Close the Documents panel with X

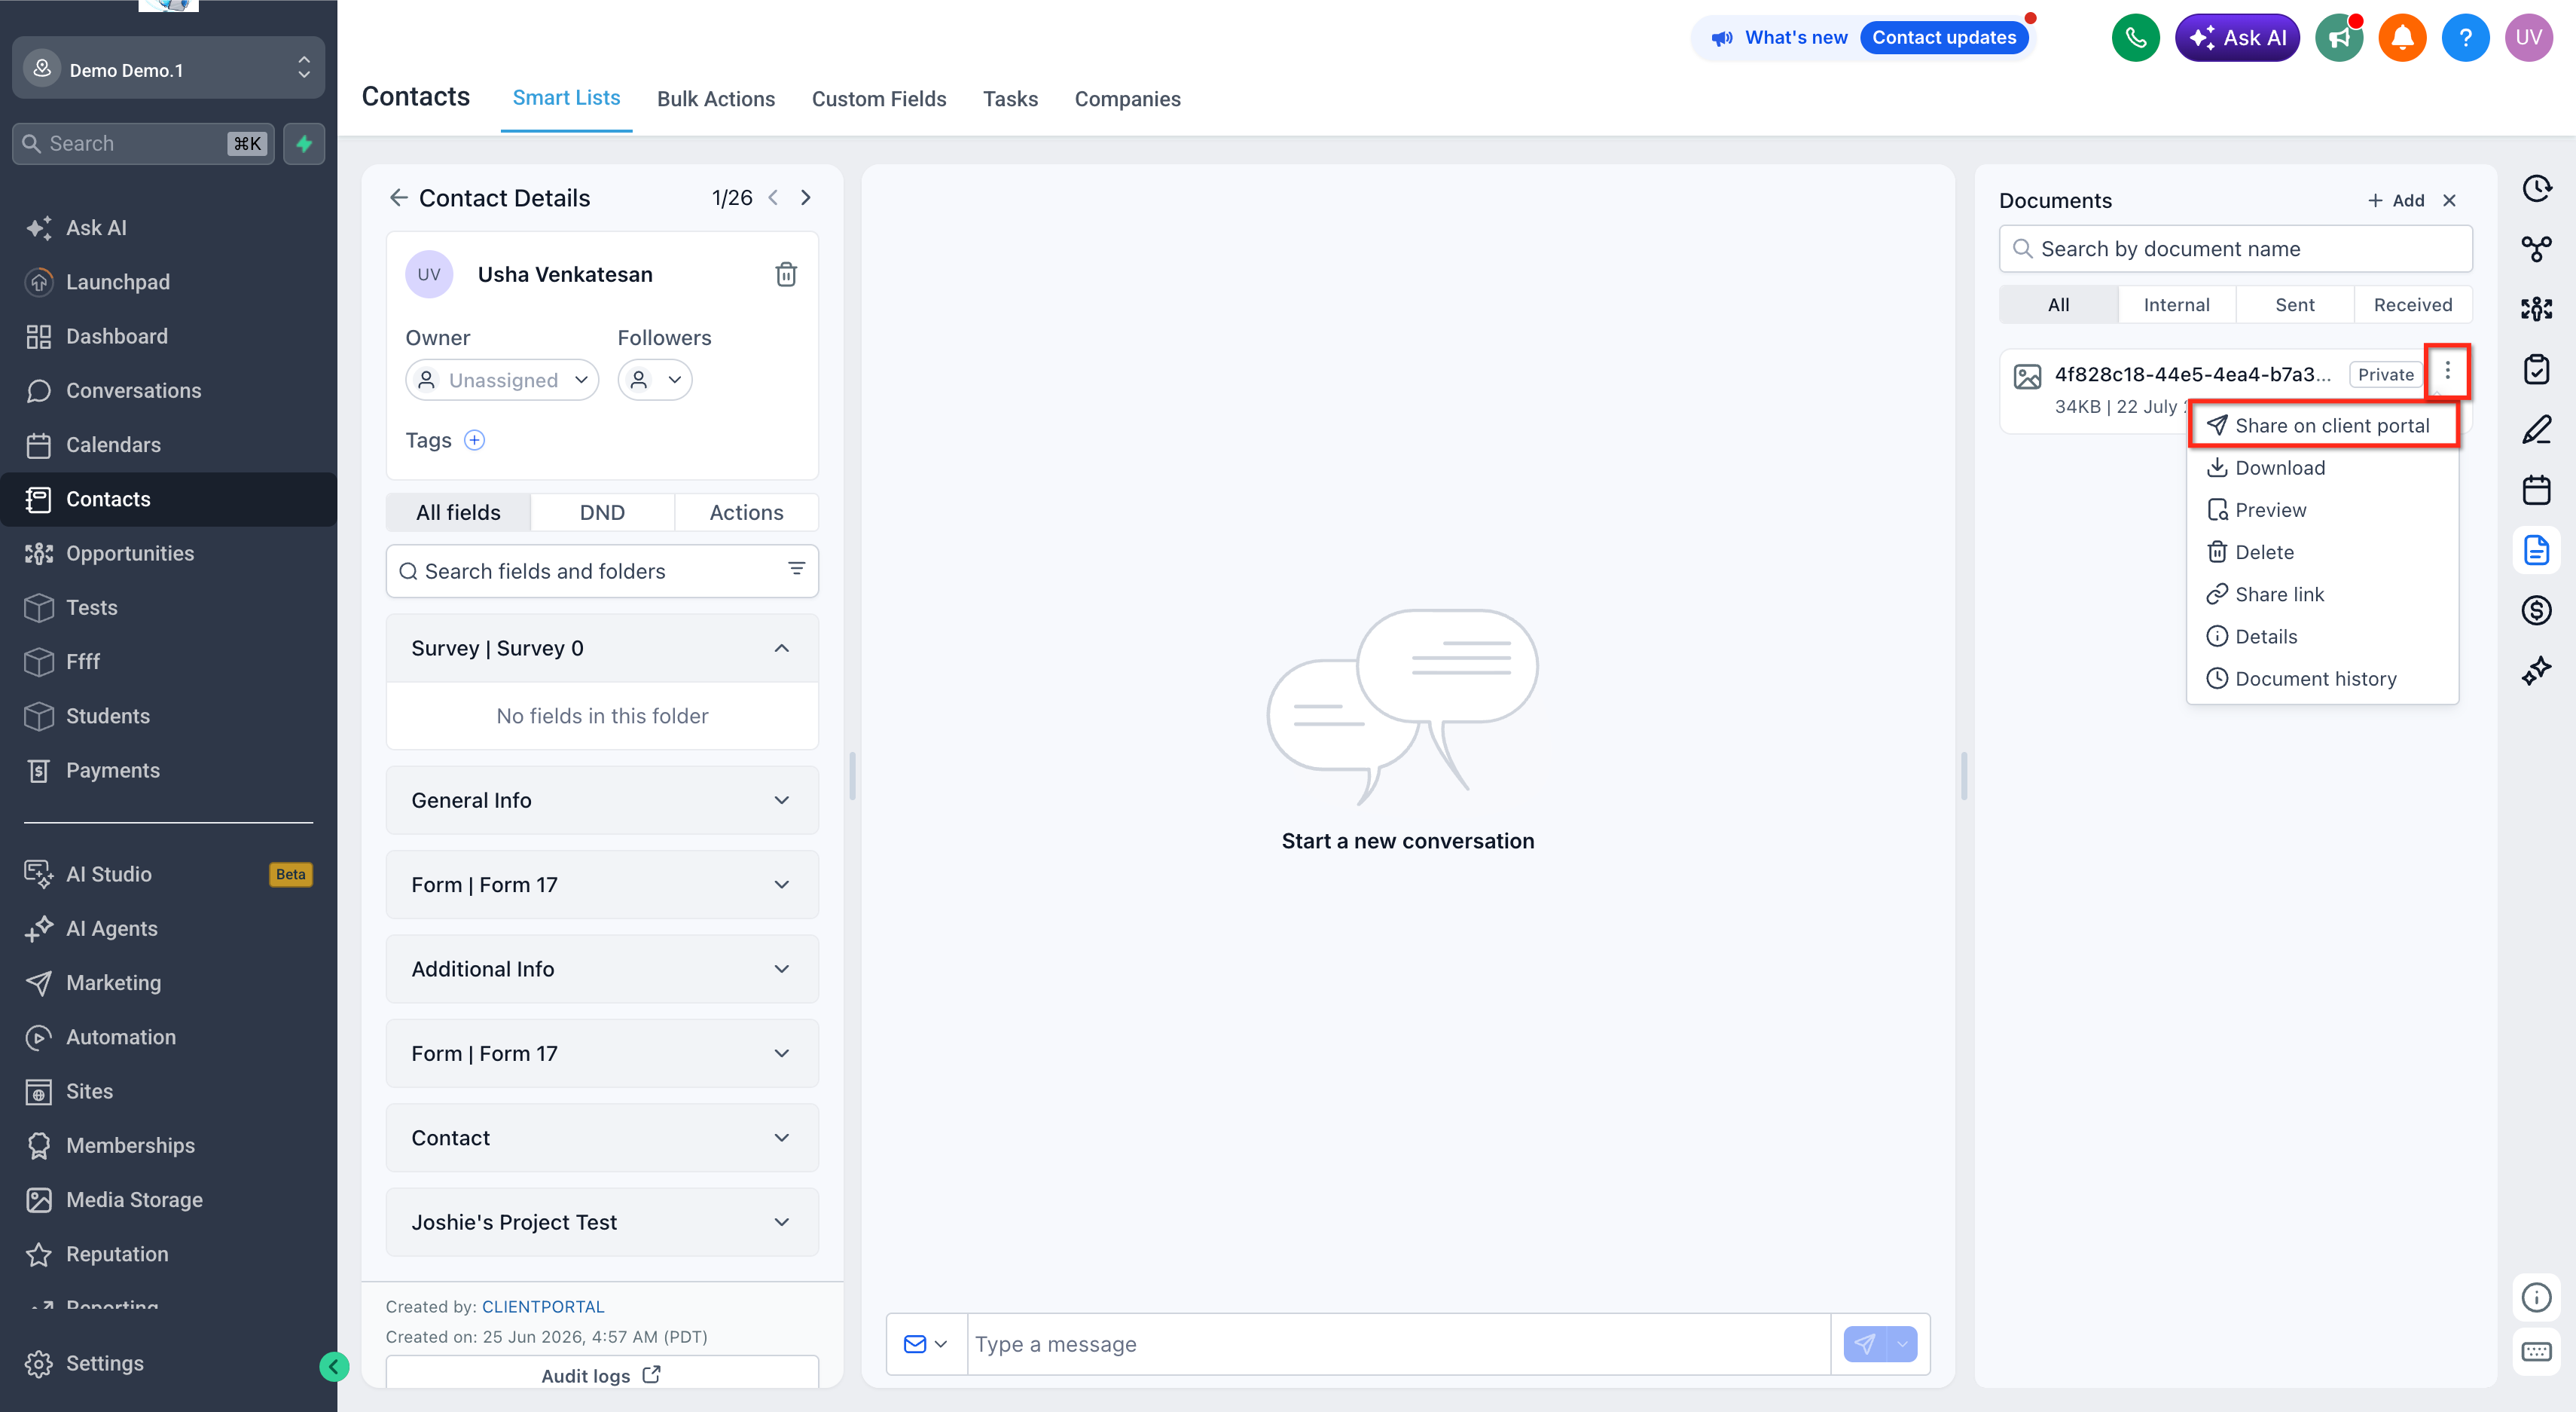[2450, 200]
